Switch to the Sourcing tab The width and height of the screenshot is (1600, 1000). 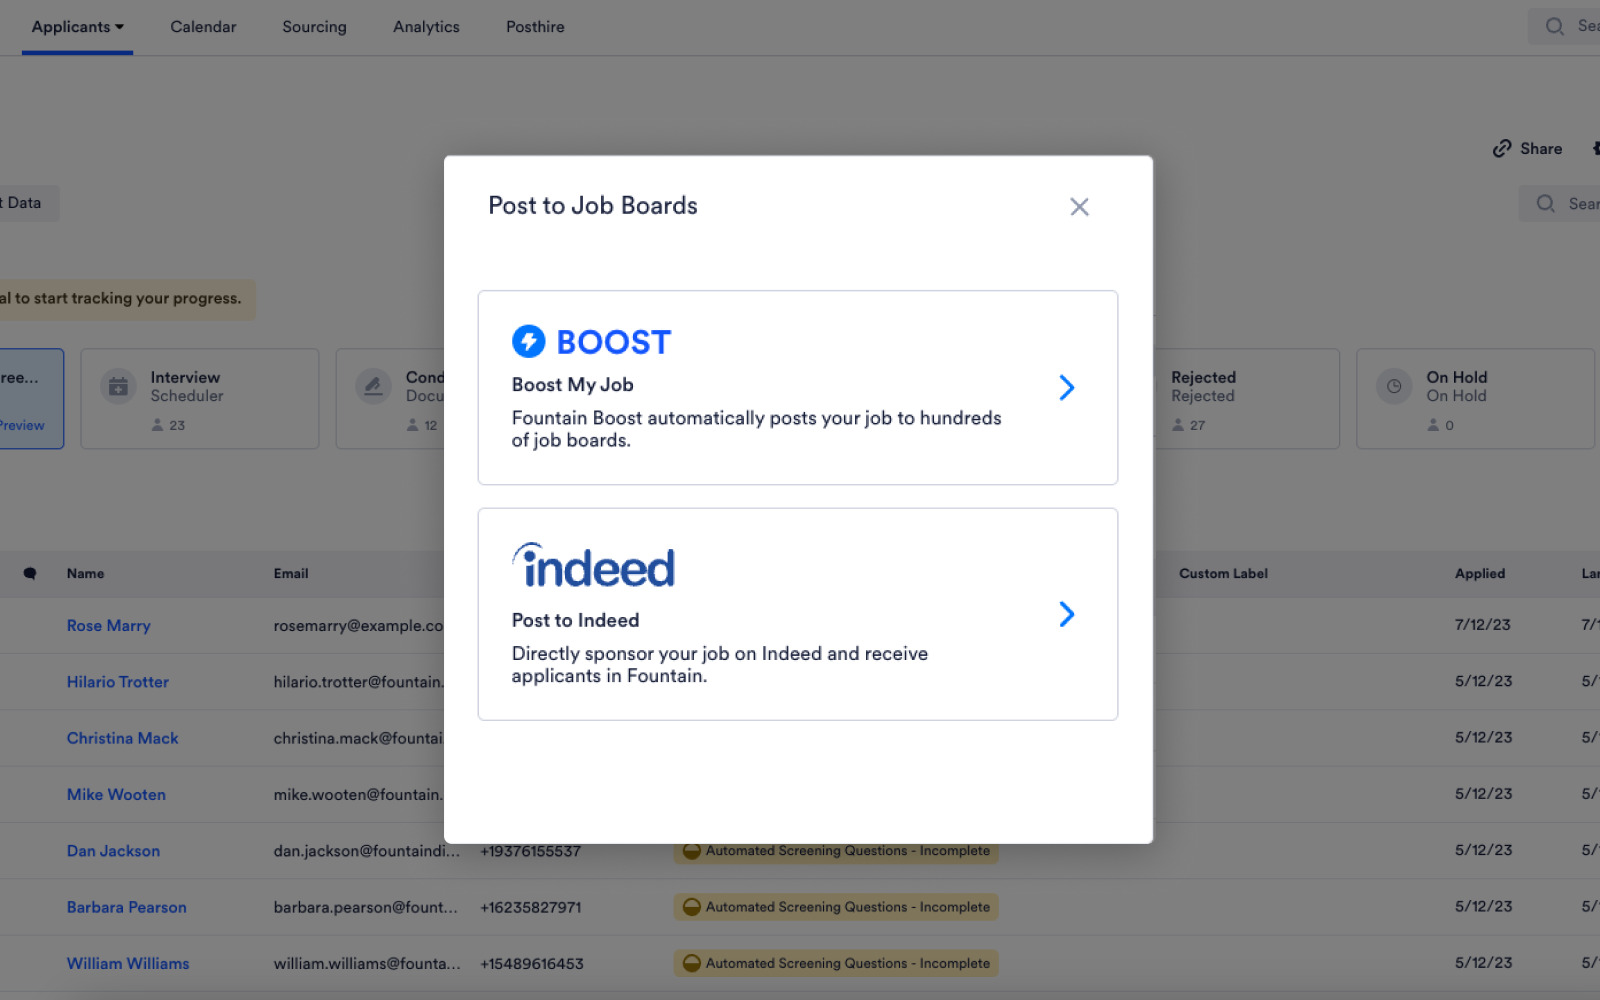(x=314, y=27)
